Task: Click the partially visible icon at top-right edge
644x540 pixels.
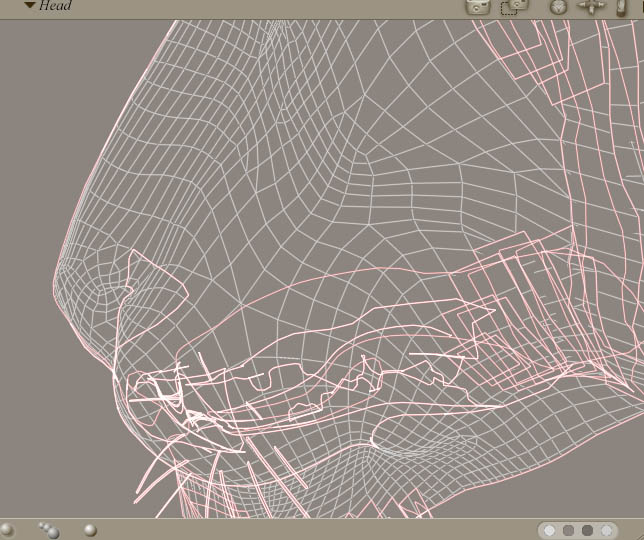Action: (622, 6)
